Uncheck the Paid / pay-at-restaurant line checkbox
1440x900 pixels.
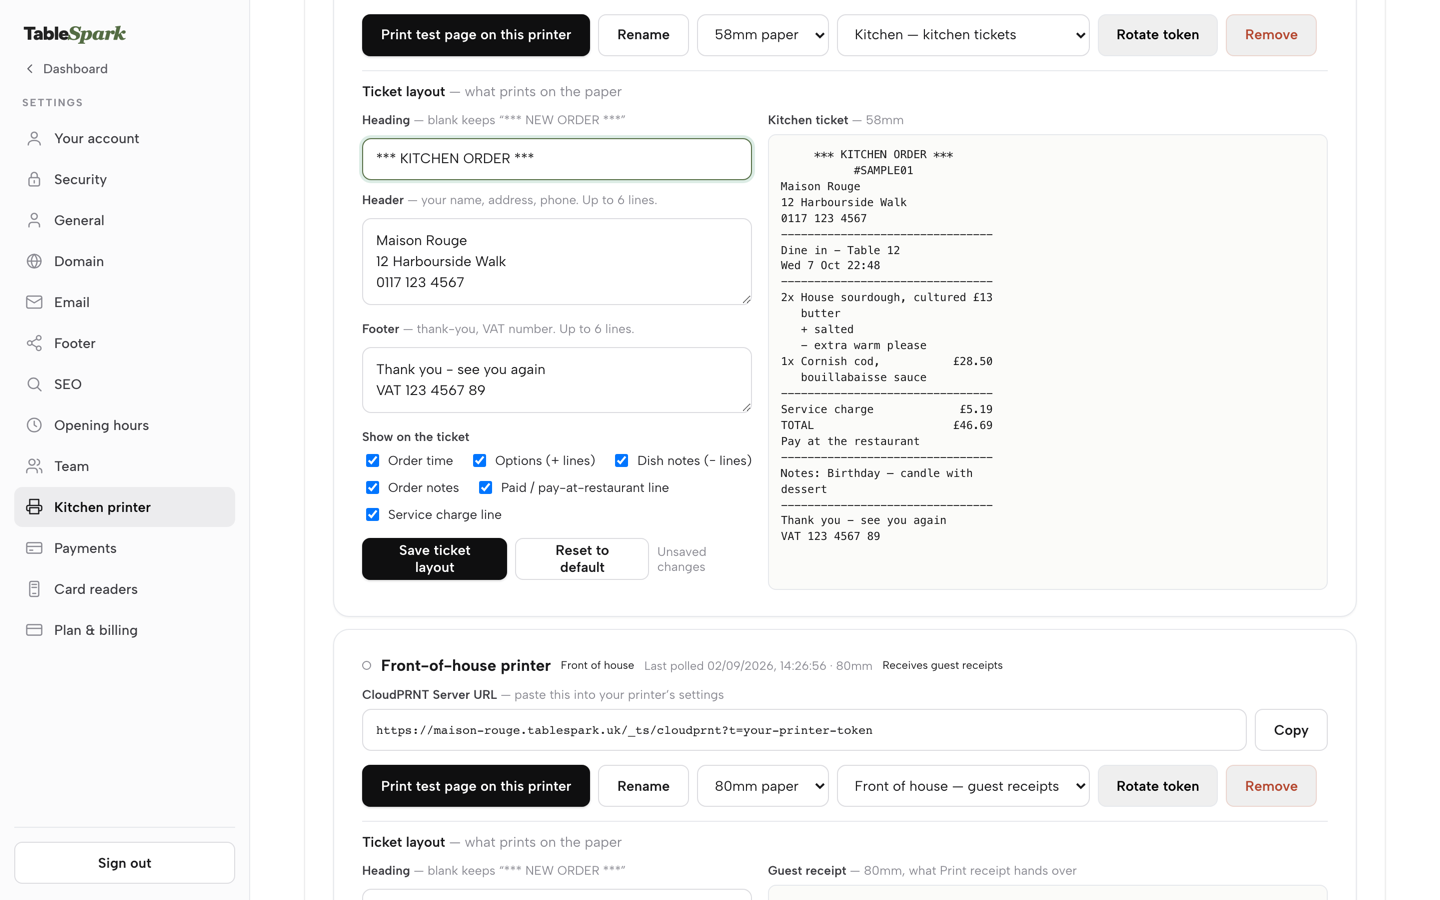tap(485, 488)
